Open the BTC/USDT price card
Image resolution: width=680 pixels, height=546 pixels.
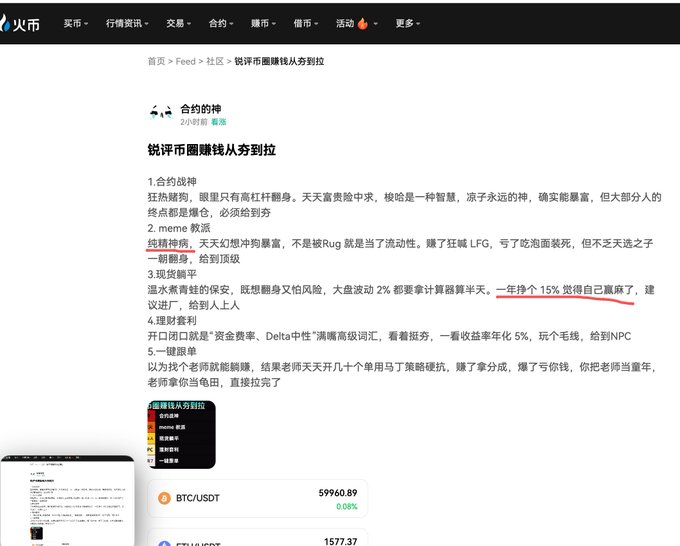pyautogui.click(x=258, y=498)
